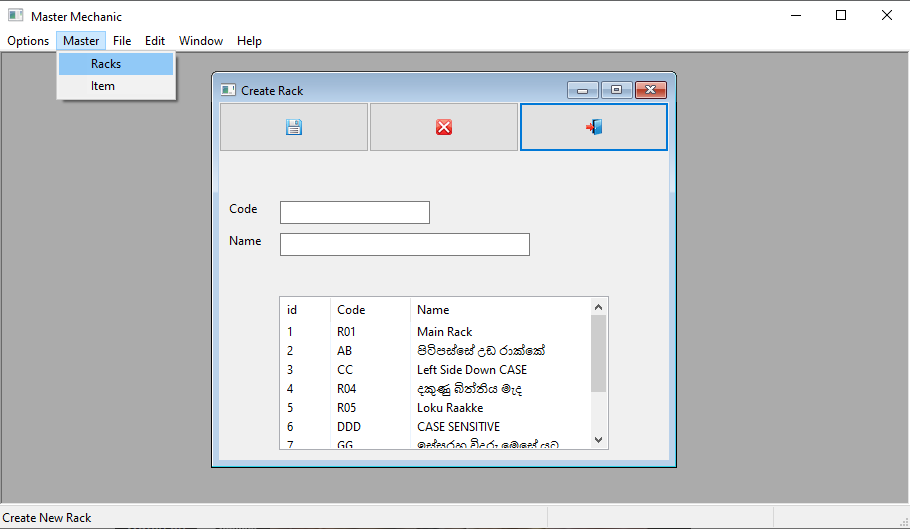Select Item from the Master menu
The height and width of the screenshot is (529, 910).
tap(116, 86)
